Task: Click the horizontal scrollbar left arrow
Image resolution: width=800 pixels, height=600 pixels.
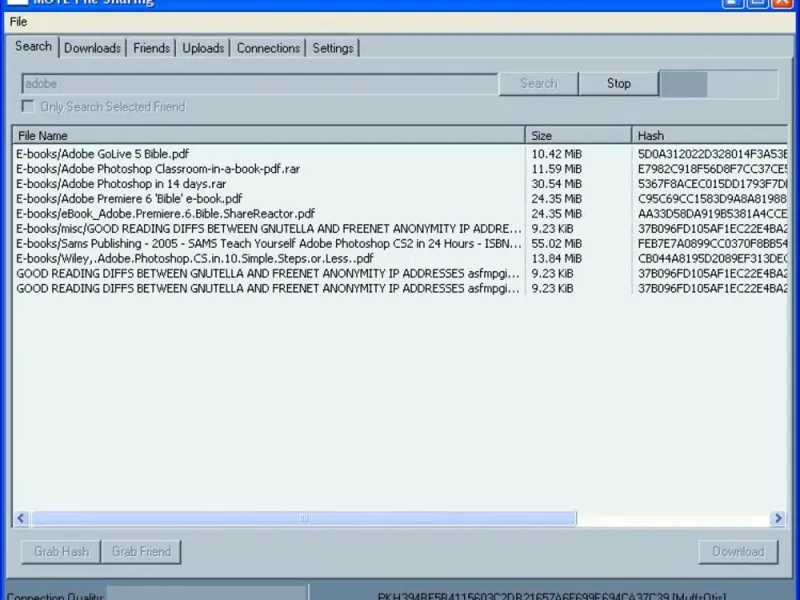Action: (21, 518)
